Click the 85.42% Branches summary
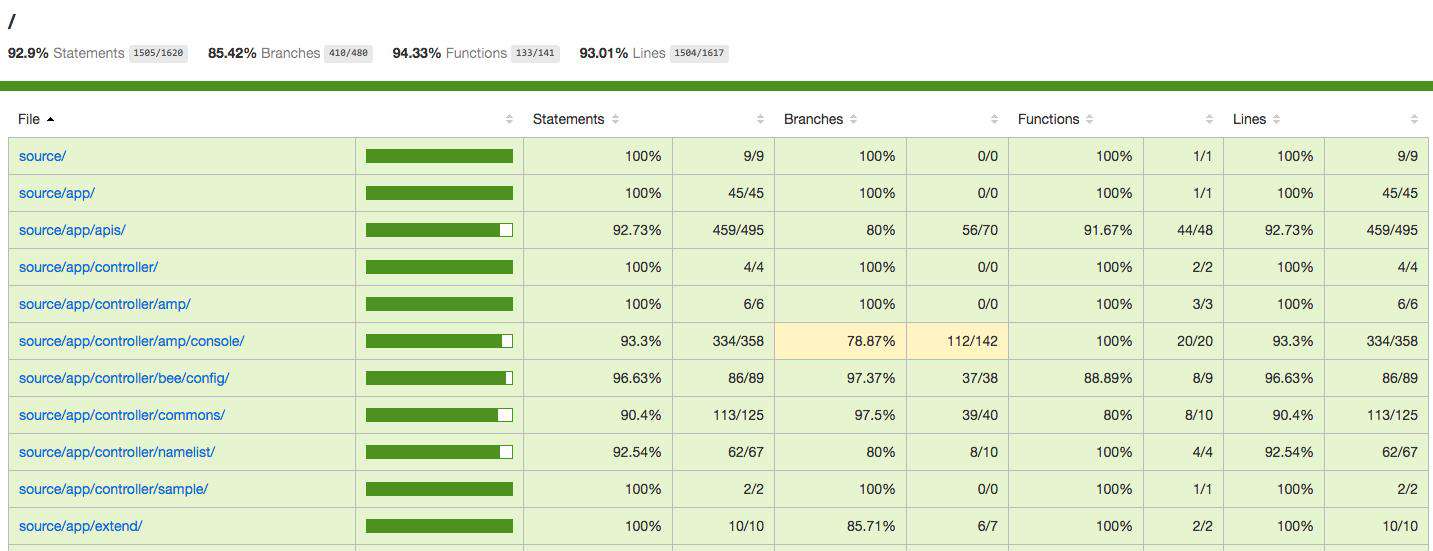The width and height of the screenshot is (1433, 551). tap(264, 53)
